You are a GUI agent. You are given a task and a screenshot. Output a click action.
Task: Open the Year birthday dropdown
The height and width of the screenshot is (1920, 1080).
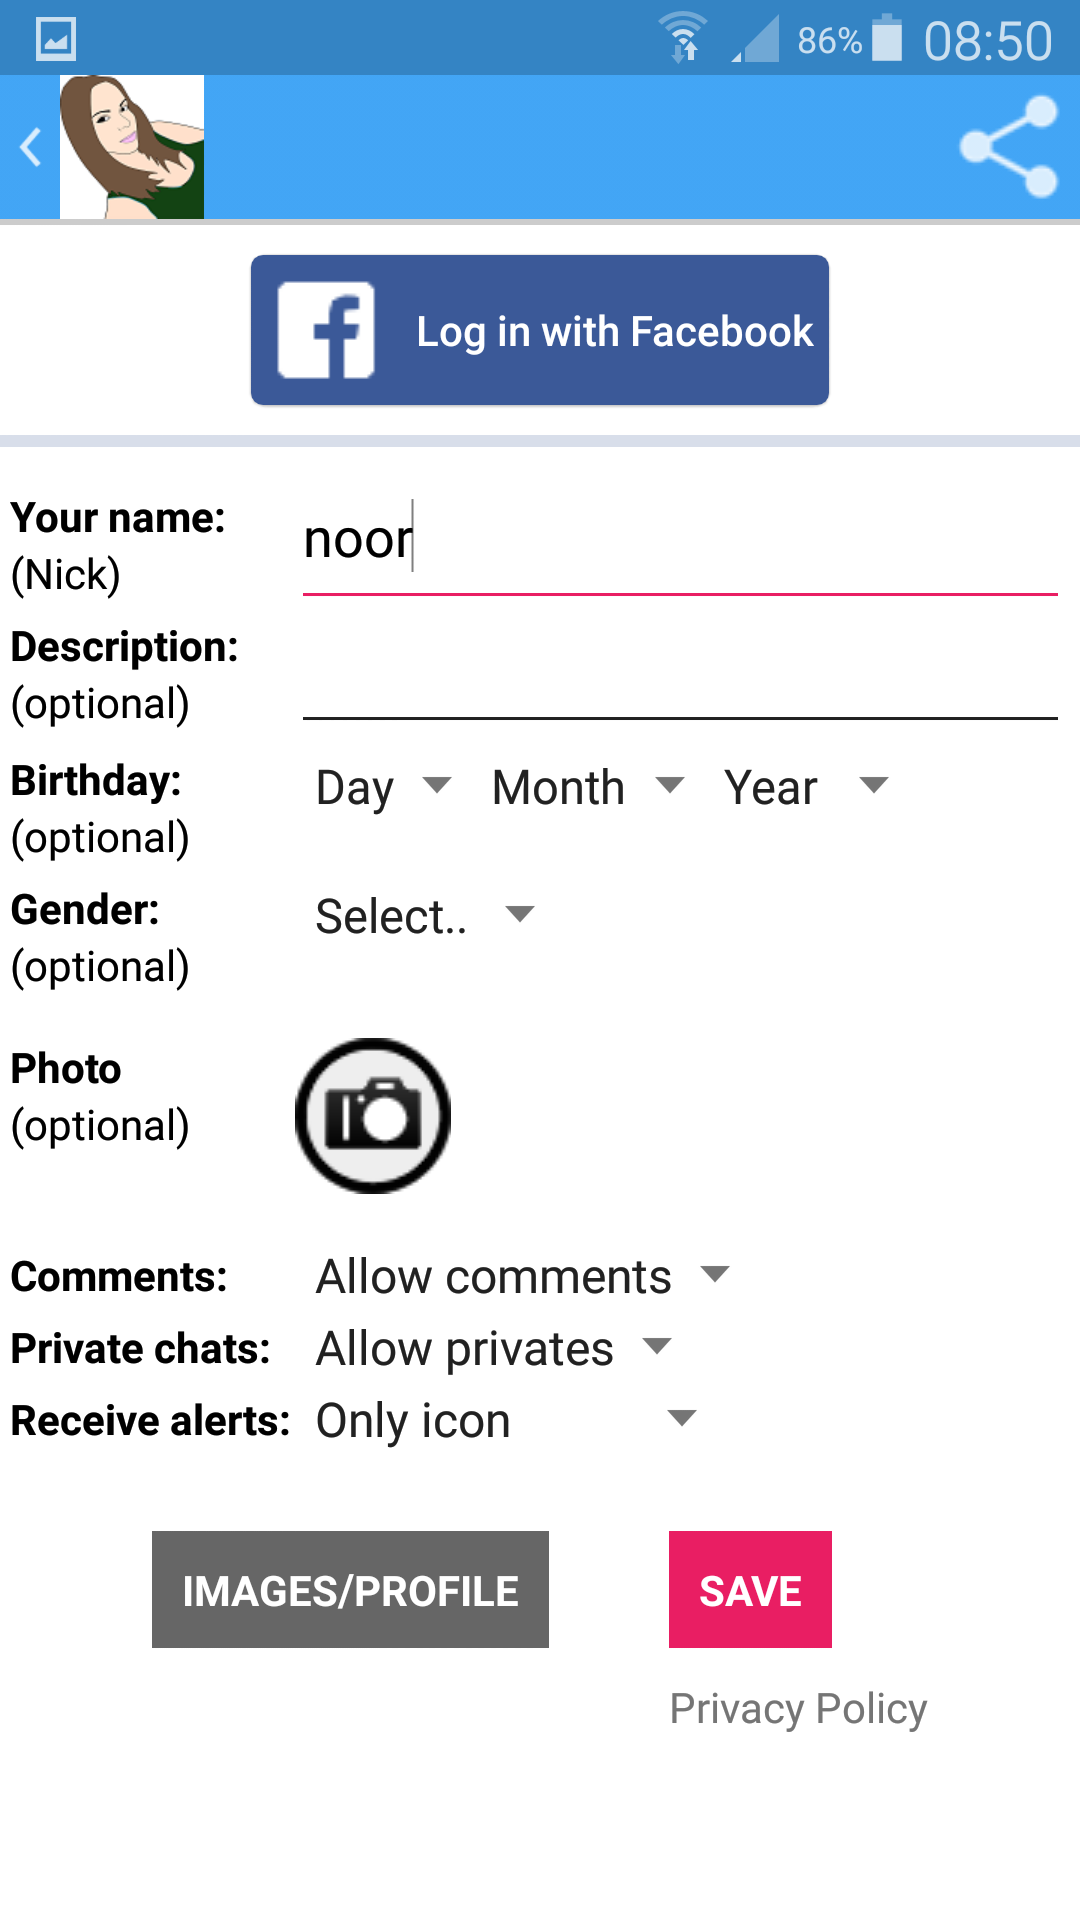click(805, 787)
